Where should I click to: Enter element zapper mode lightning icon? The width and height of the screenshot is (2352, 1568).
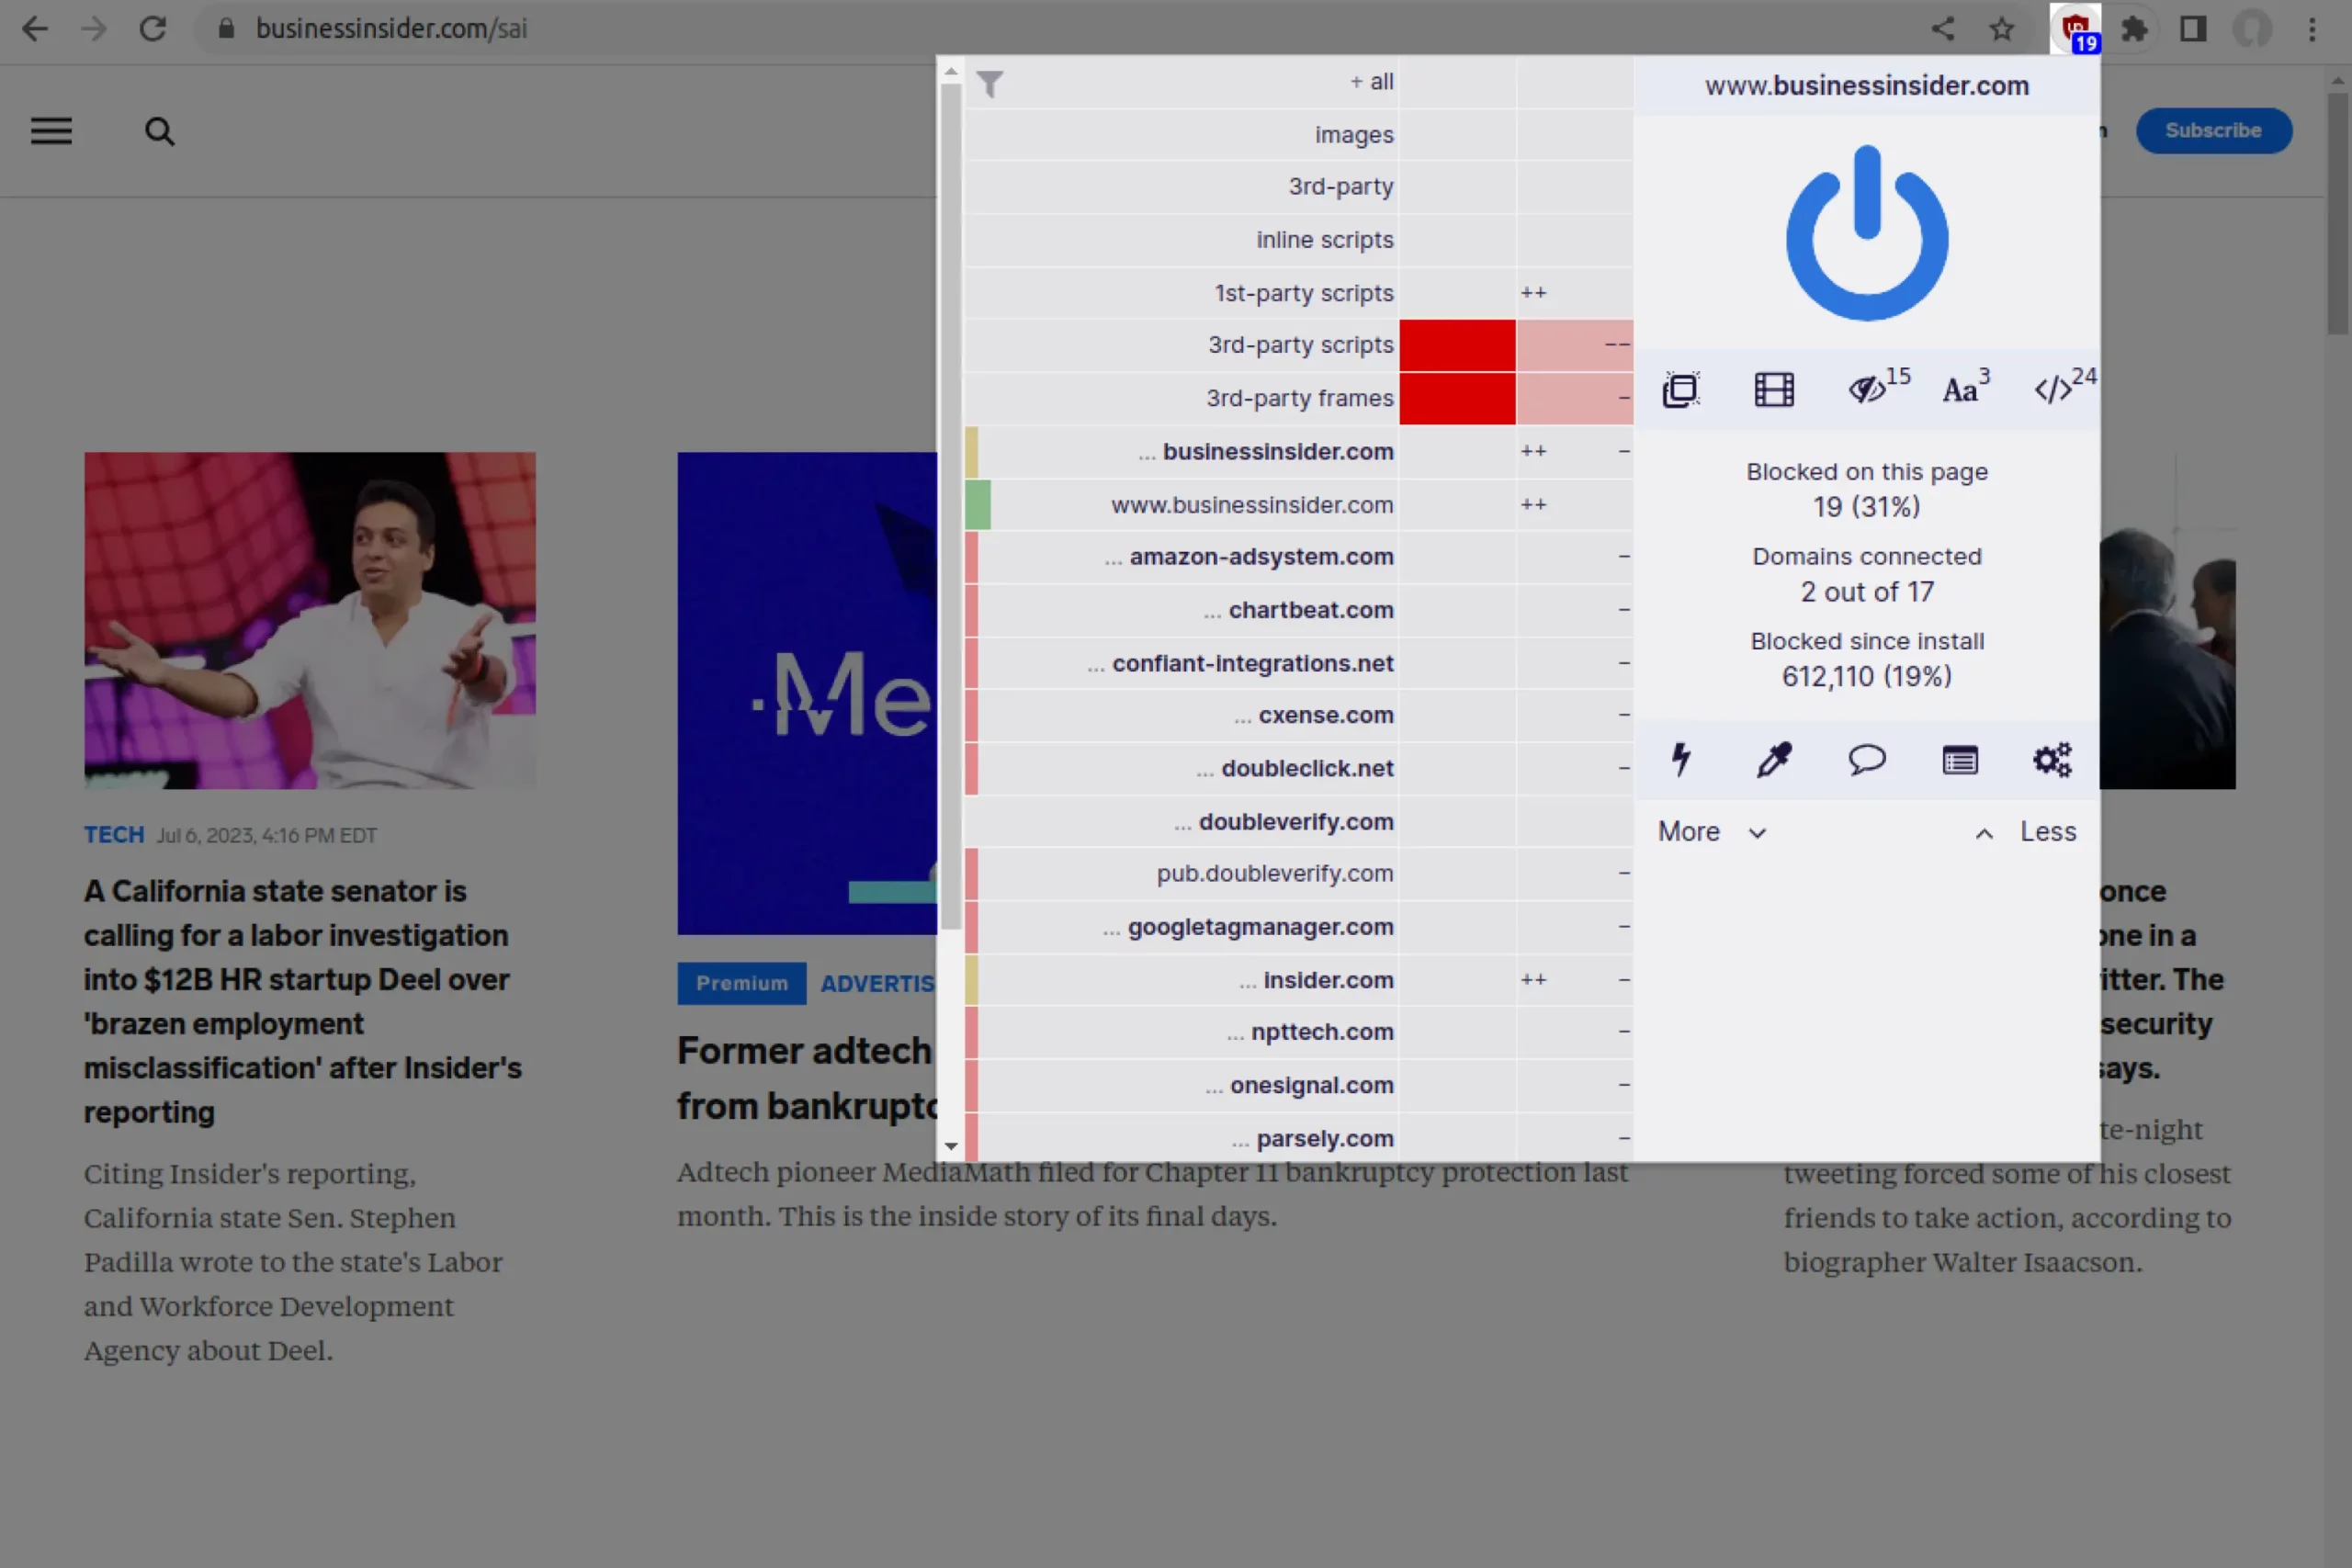pyautogui.click(x=1681, y=760)
